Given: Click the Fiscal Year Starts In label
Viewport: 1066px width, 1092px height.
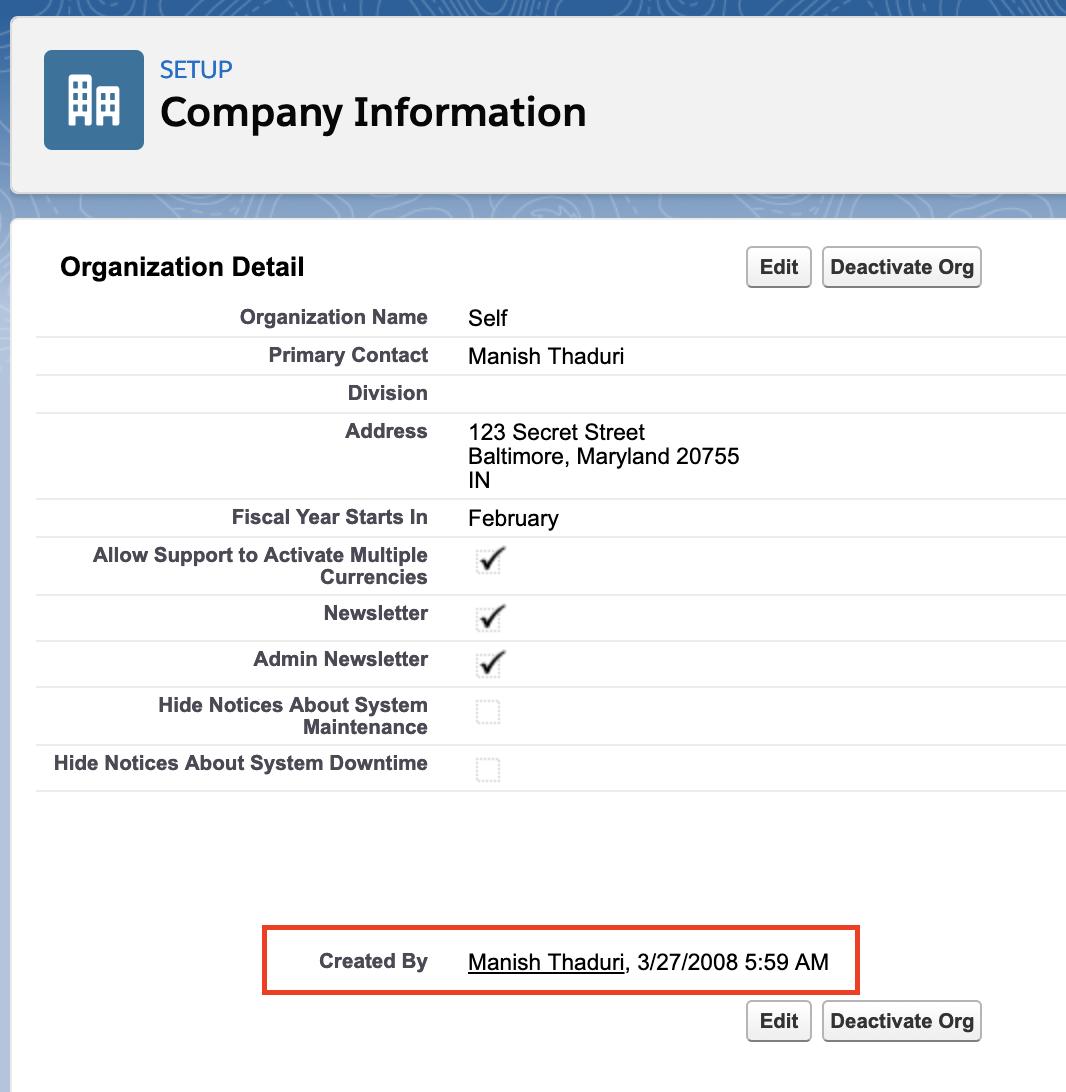Looking at the screenshot, I should 329,517.
